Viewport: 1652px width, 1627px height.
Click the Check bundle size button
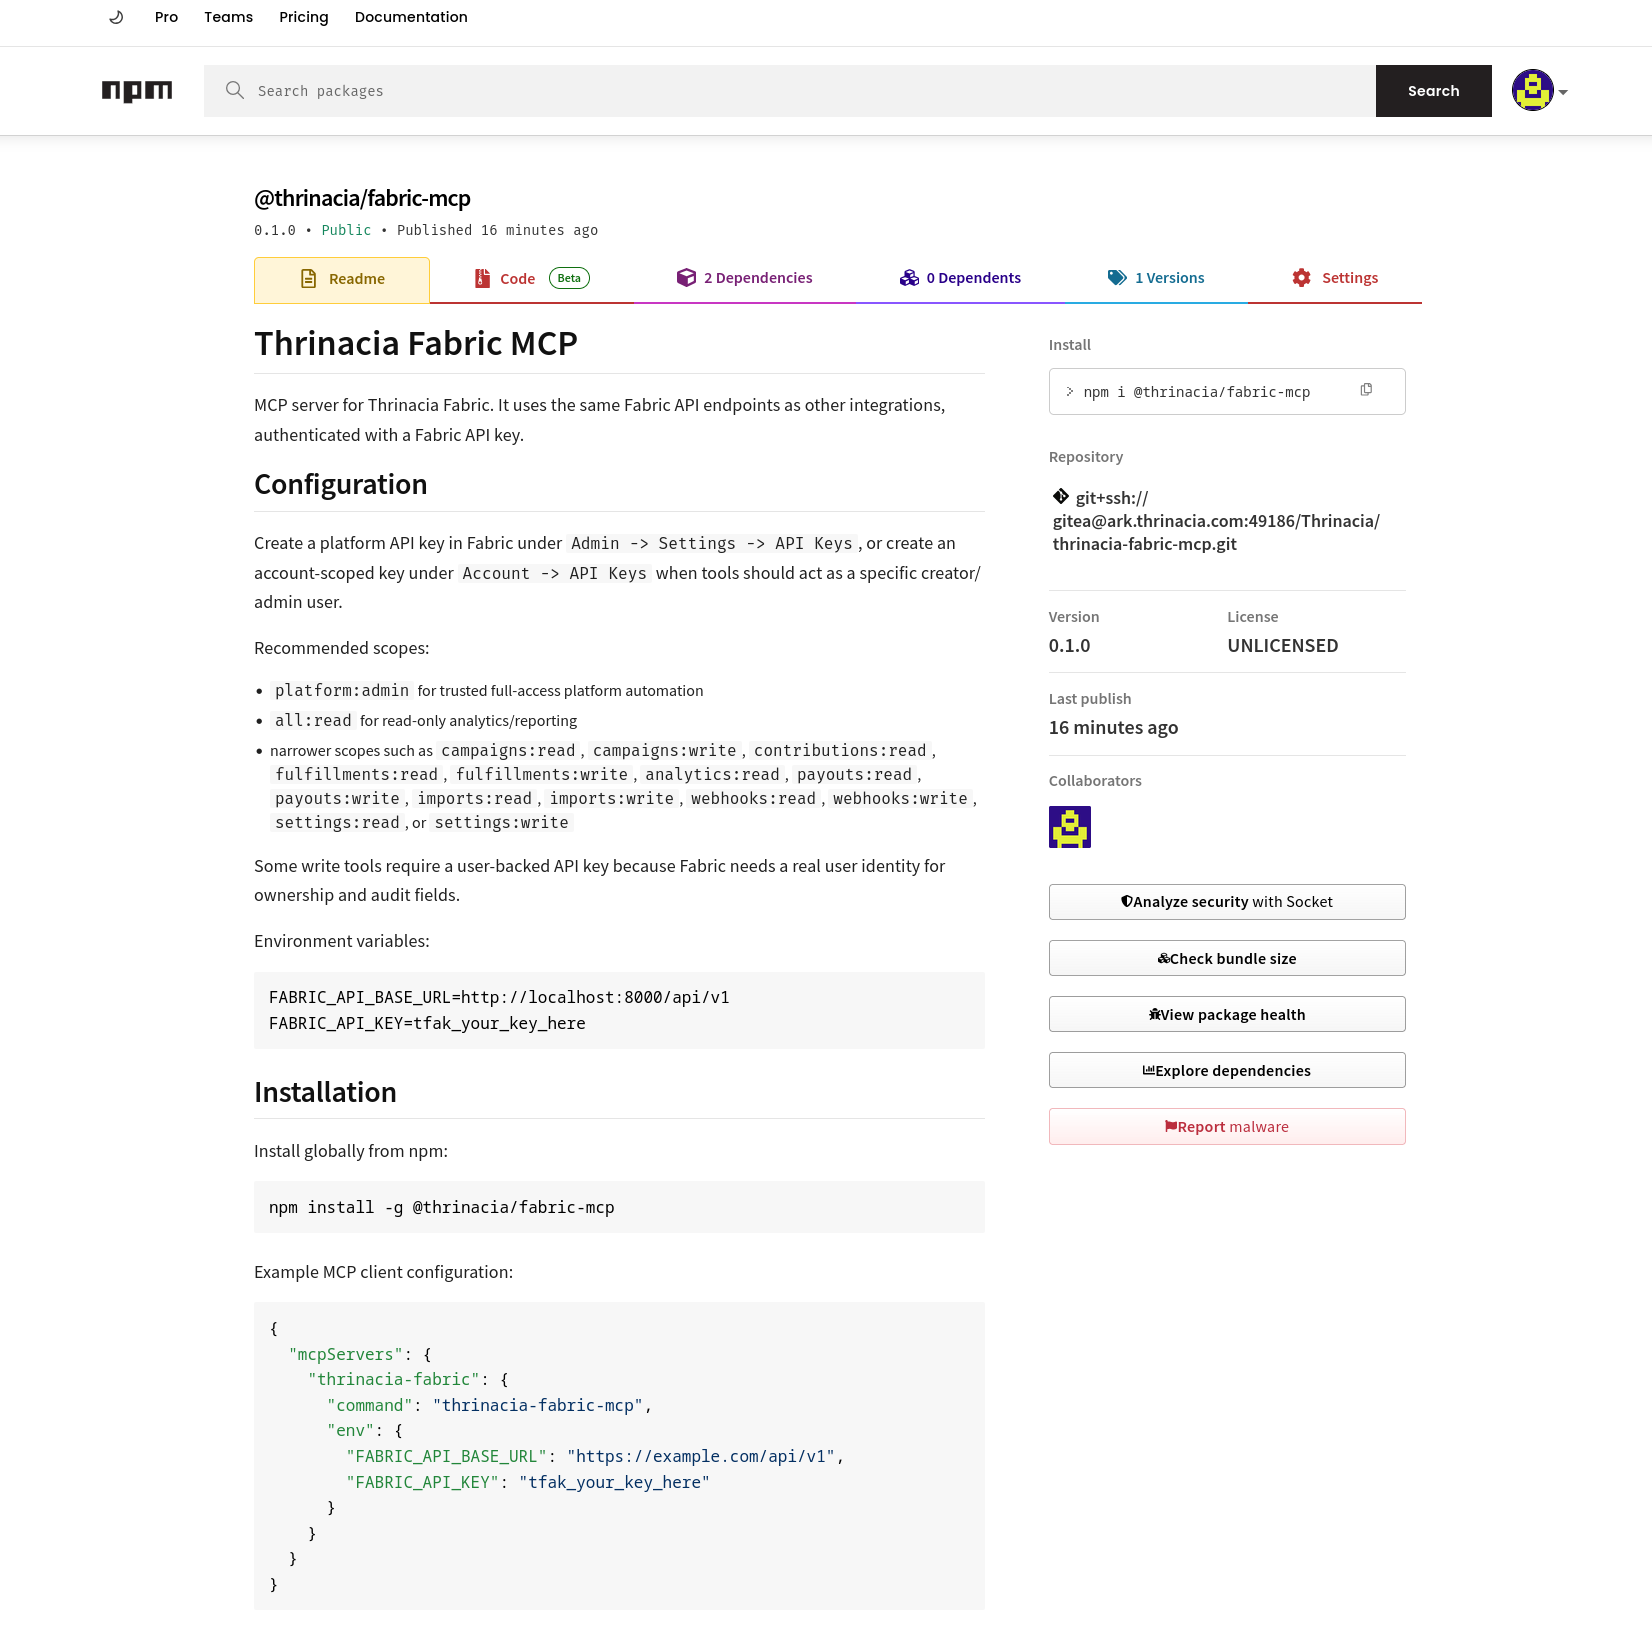click(1227, 959)
